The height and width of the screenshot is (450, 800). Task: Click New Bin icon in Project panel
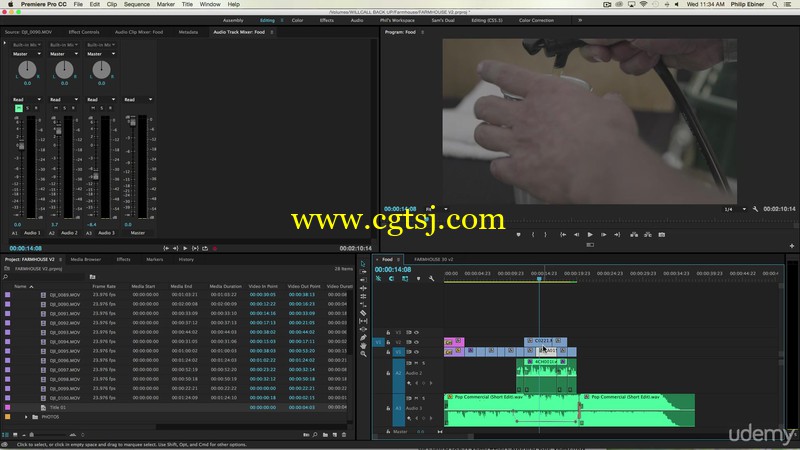click(x=326, y=435)
